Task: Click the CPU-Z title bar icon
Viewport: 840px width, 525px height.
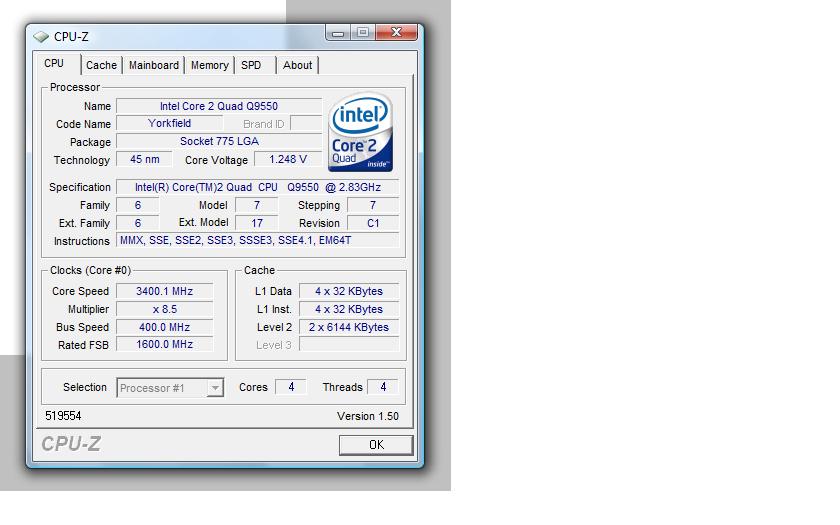Action: (41, 36)
